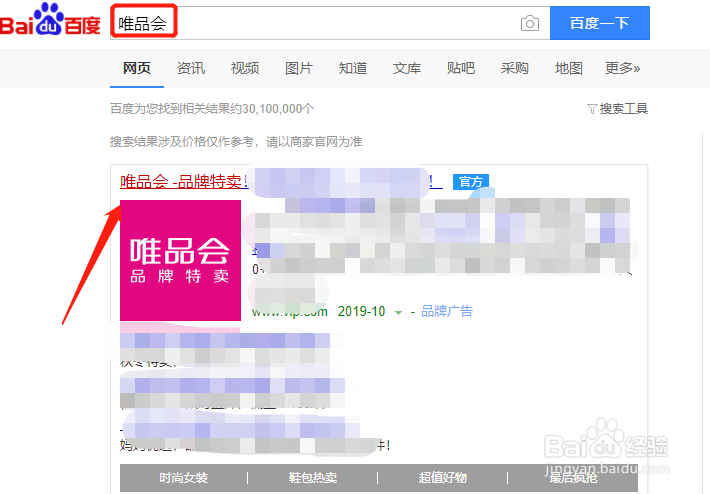Switch to the 知道 tab
This screenshot has height=494, width=710.
coord(353,68)
